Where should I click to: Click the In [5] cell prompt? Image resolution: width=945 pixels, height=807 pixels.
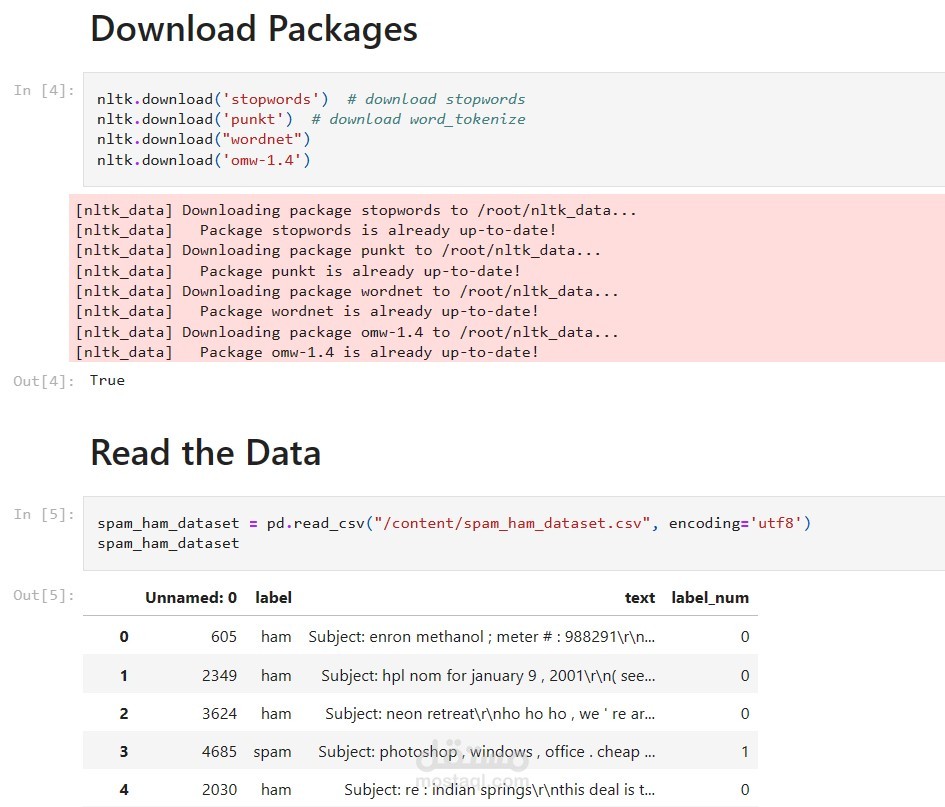(x=44, y=515)
